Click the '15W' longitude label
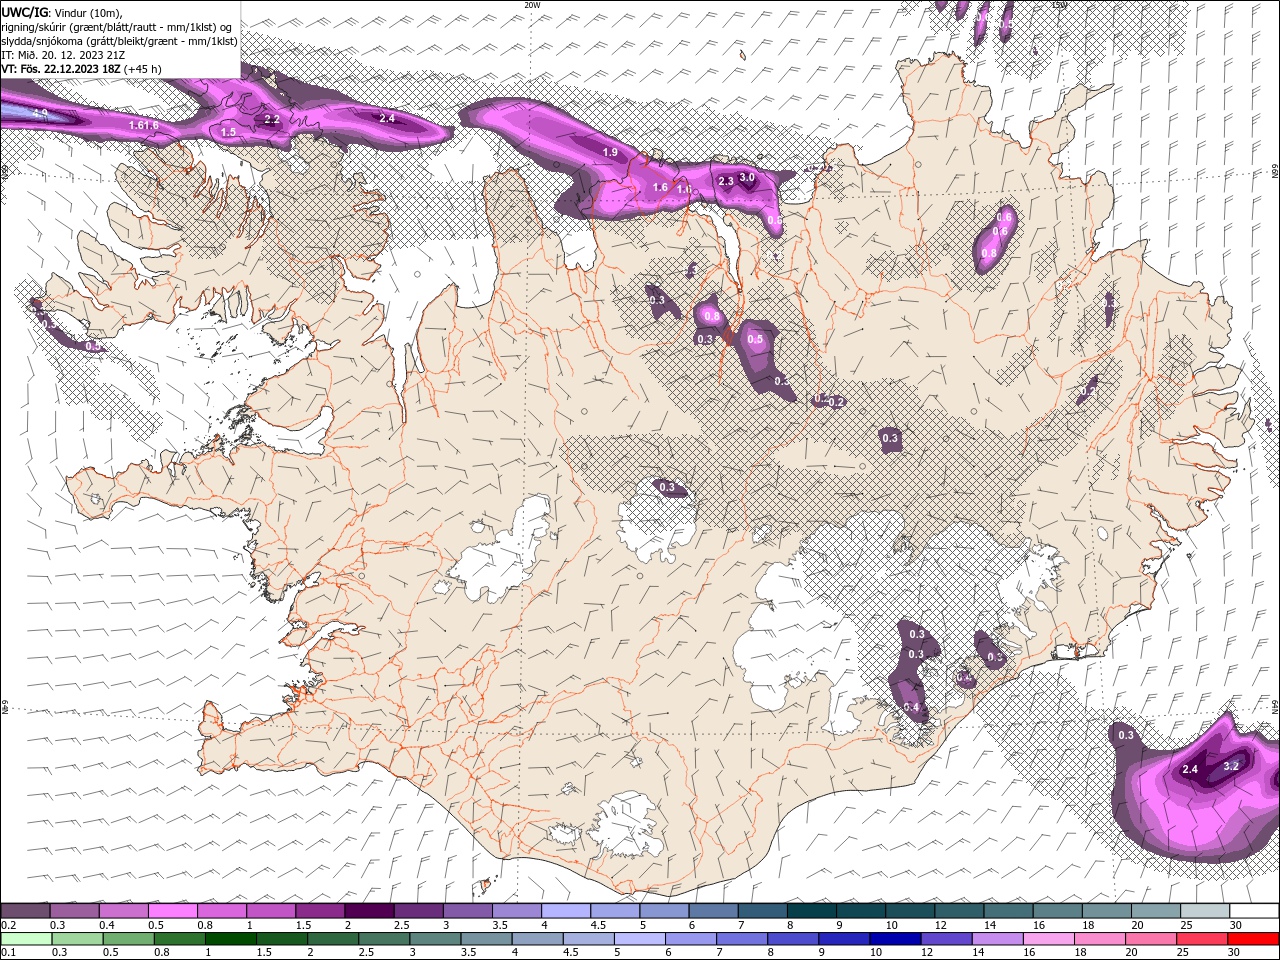 click(x=1060, y=5)
